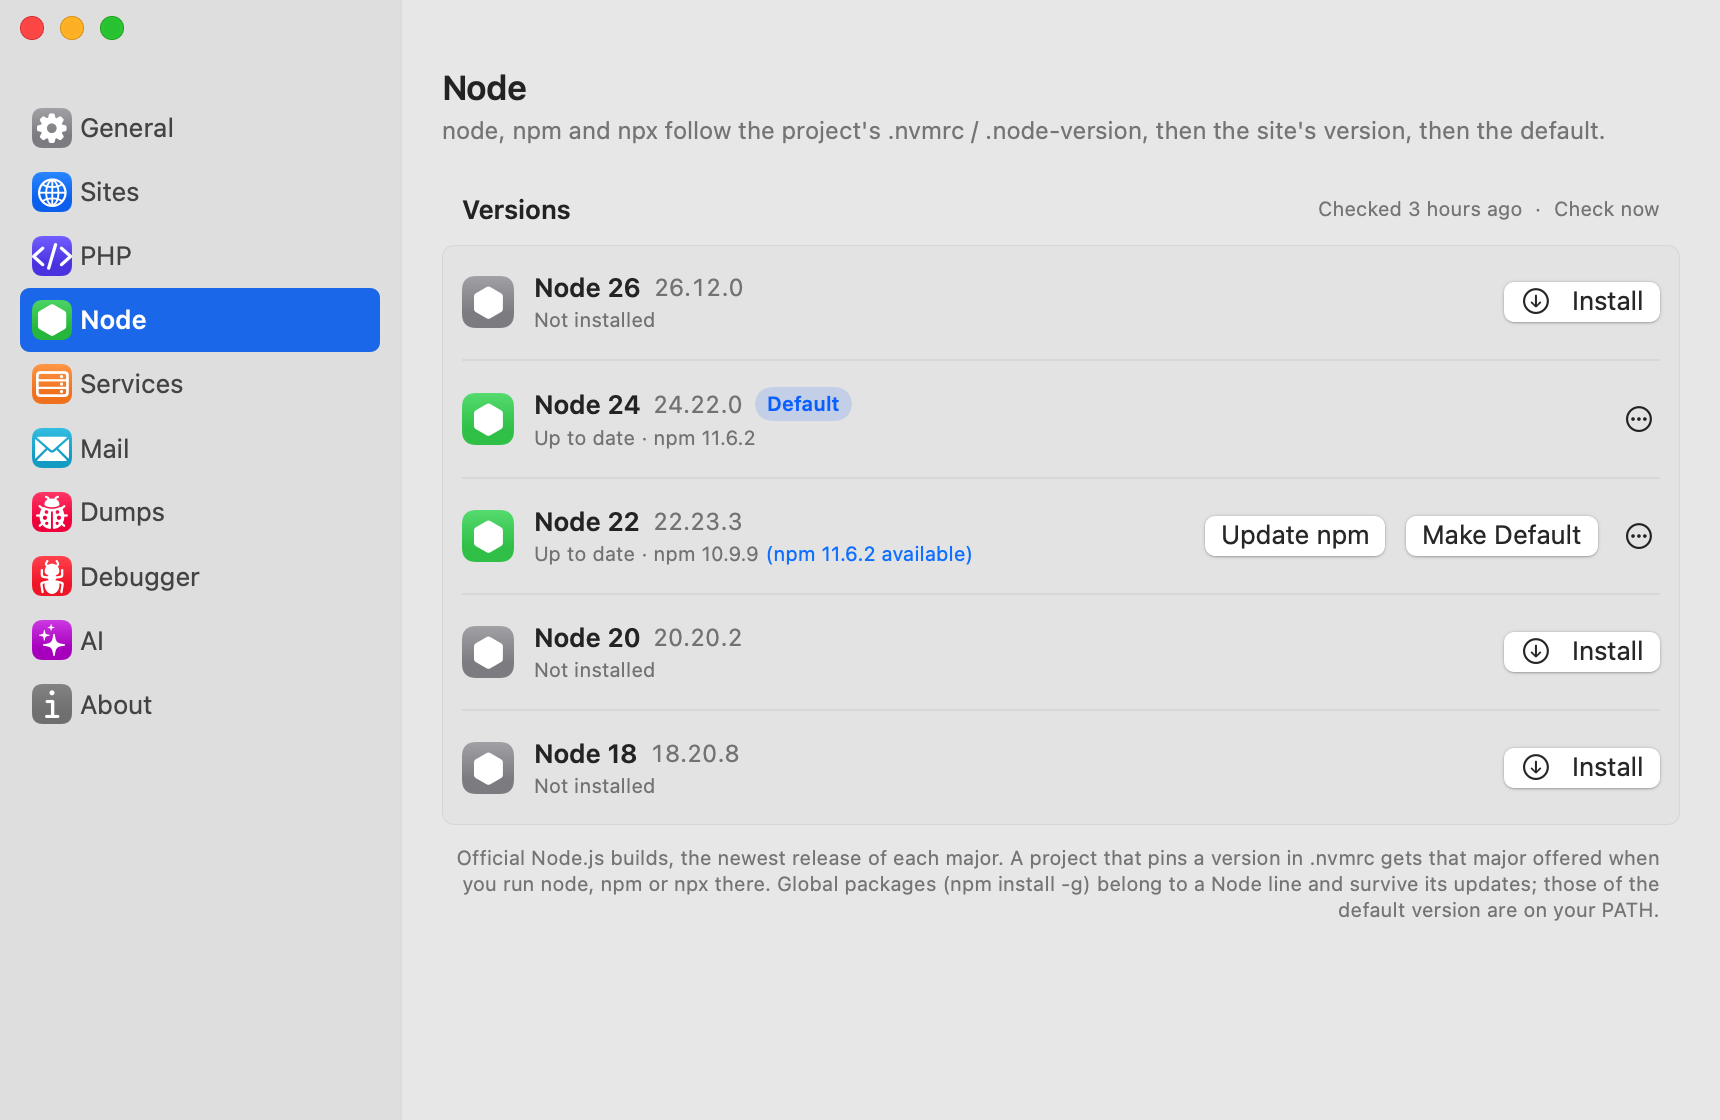Viewport: 1720px width, 1120px height.
Task: Select the version text 22.23.3
Action: pyautogui.click(x=698, y=522)
